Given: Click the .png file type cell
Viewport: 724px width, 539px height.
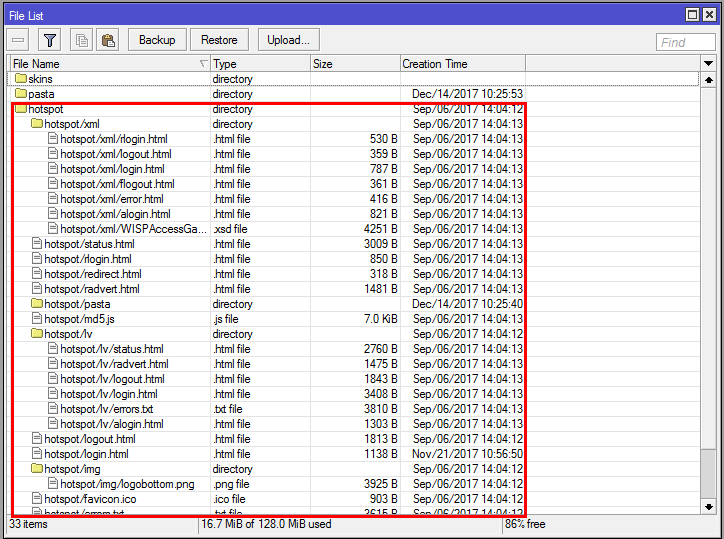Looking at the screenshot, I should coord(231,484).
